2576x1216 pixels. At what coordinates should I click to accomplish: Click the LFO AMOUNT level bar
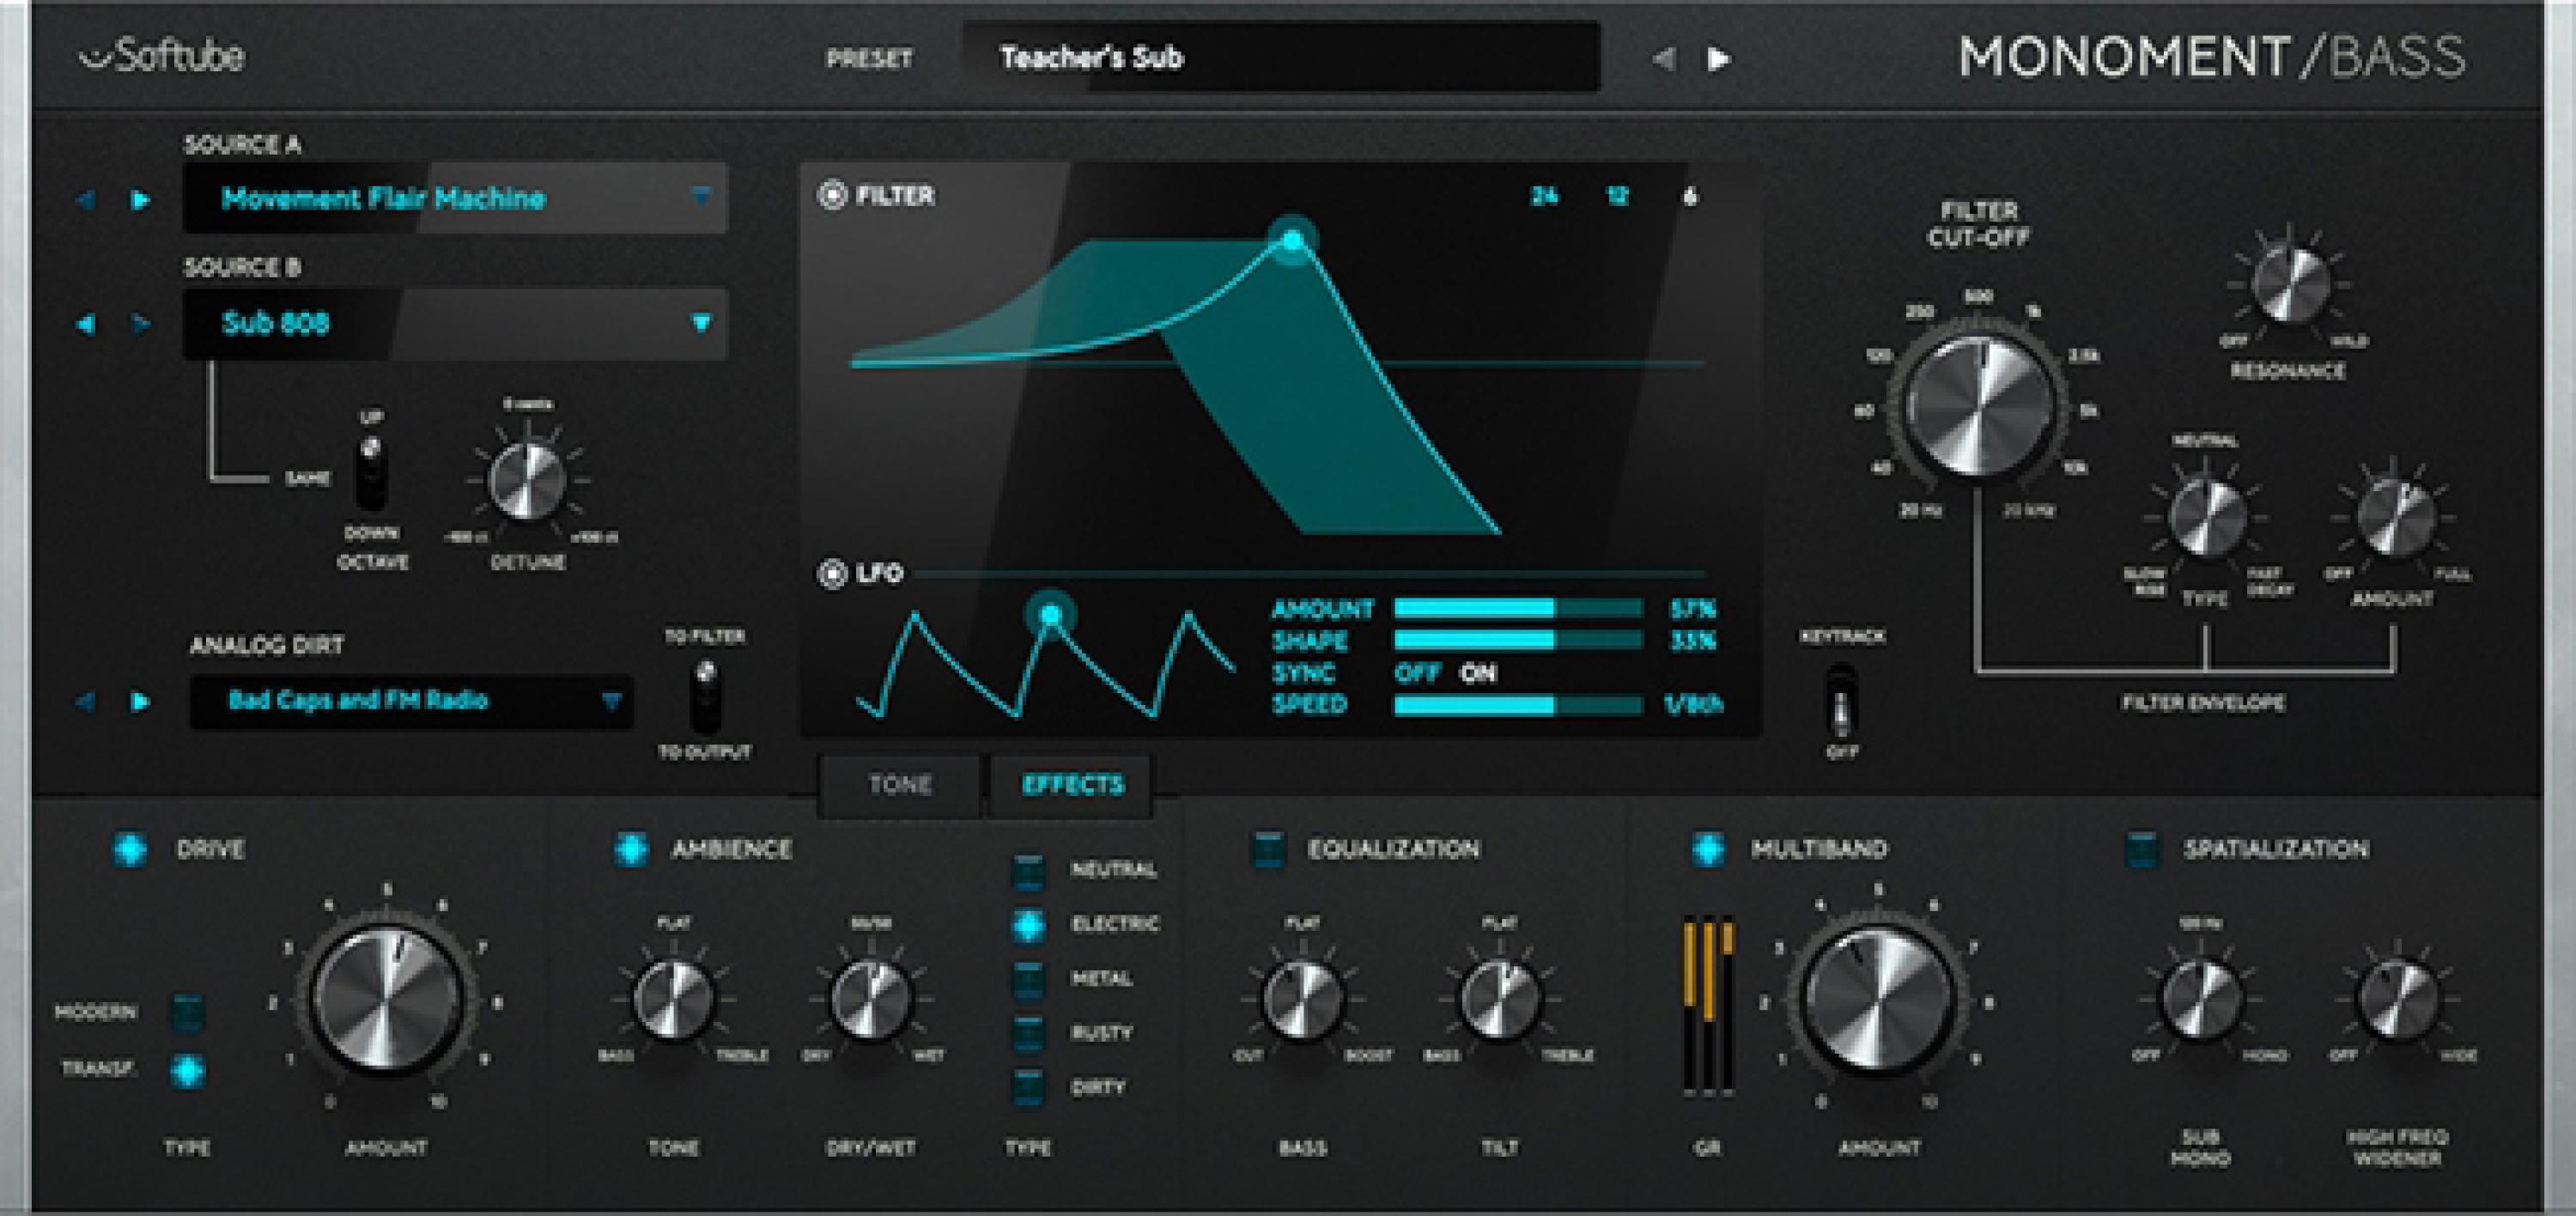(1520, 610)
